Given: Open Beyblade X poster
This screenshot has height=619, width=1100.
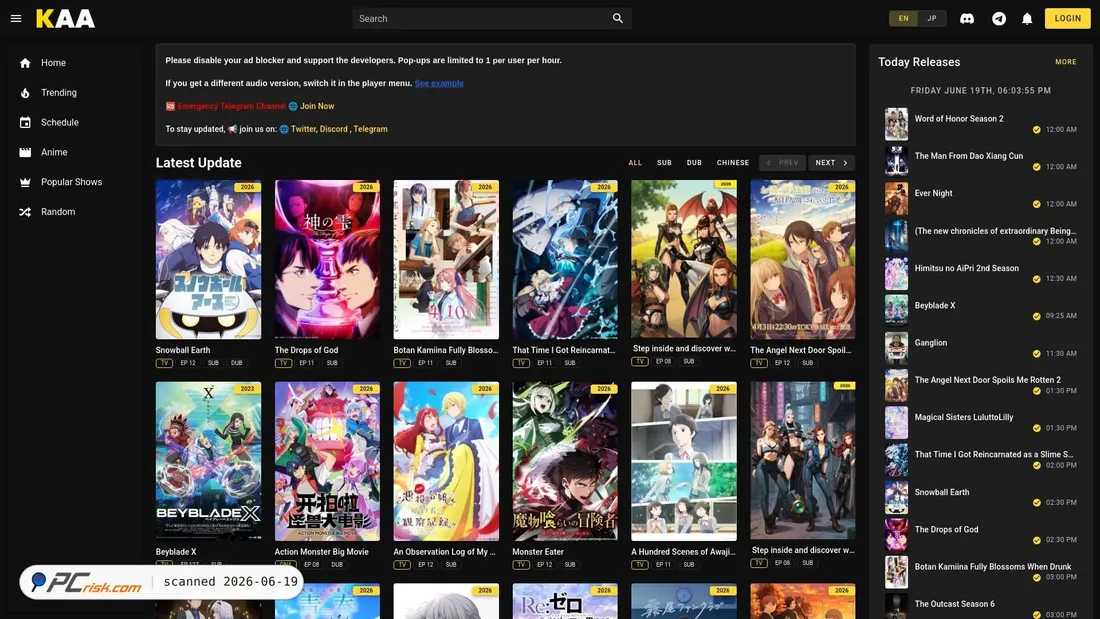Looking at the screenshot, I should tap(208, 461).
